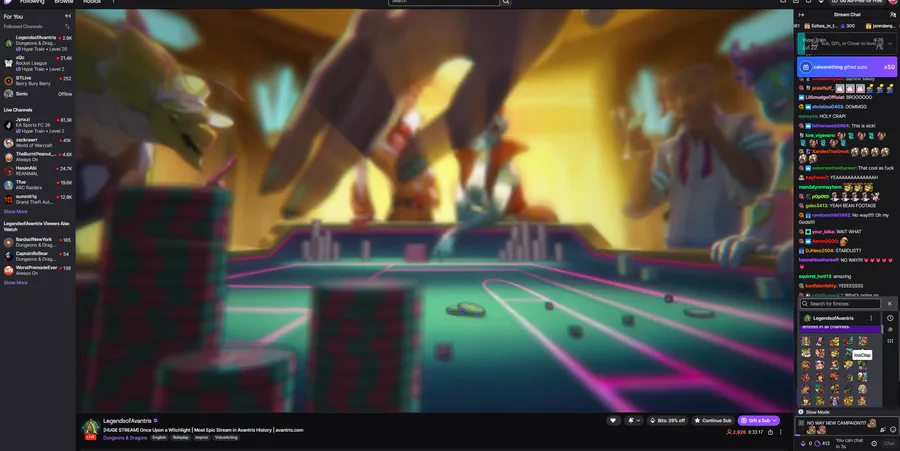Click the share stream icon

click(770, 432)
